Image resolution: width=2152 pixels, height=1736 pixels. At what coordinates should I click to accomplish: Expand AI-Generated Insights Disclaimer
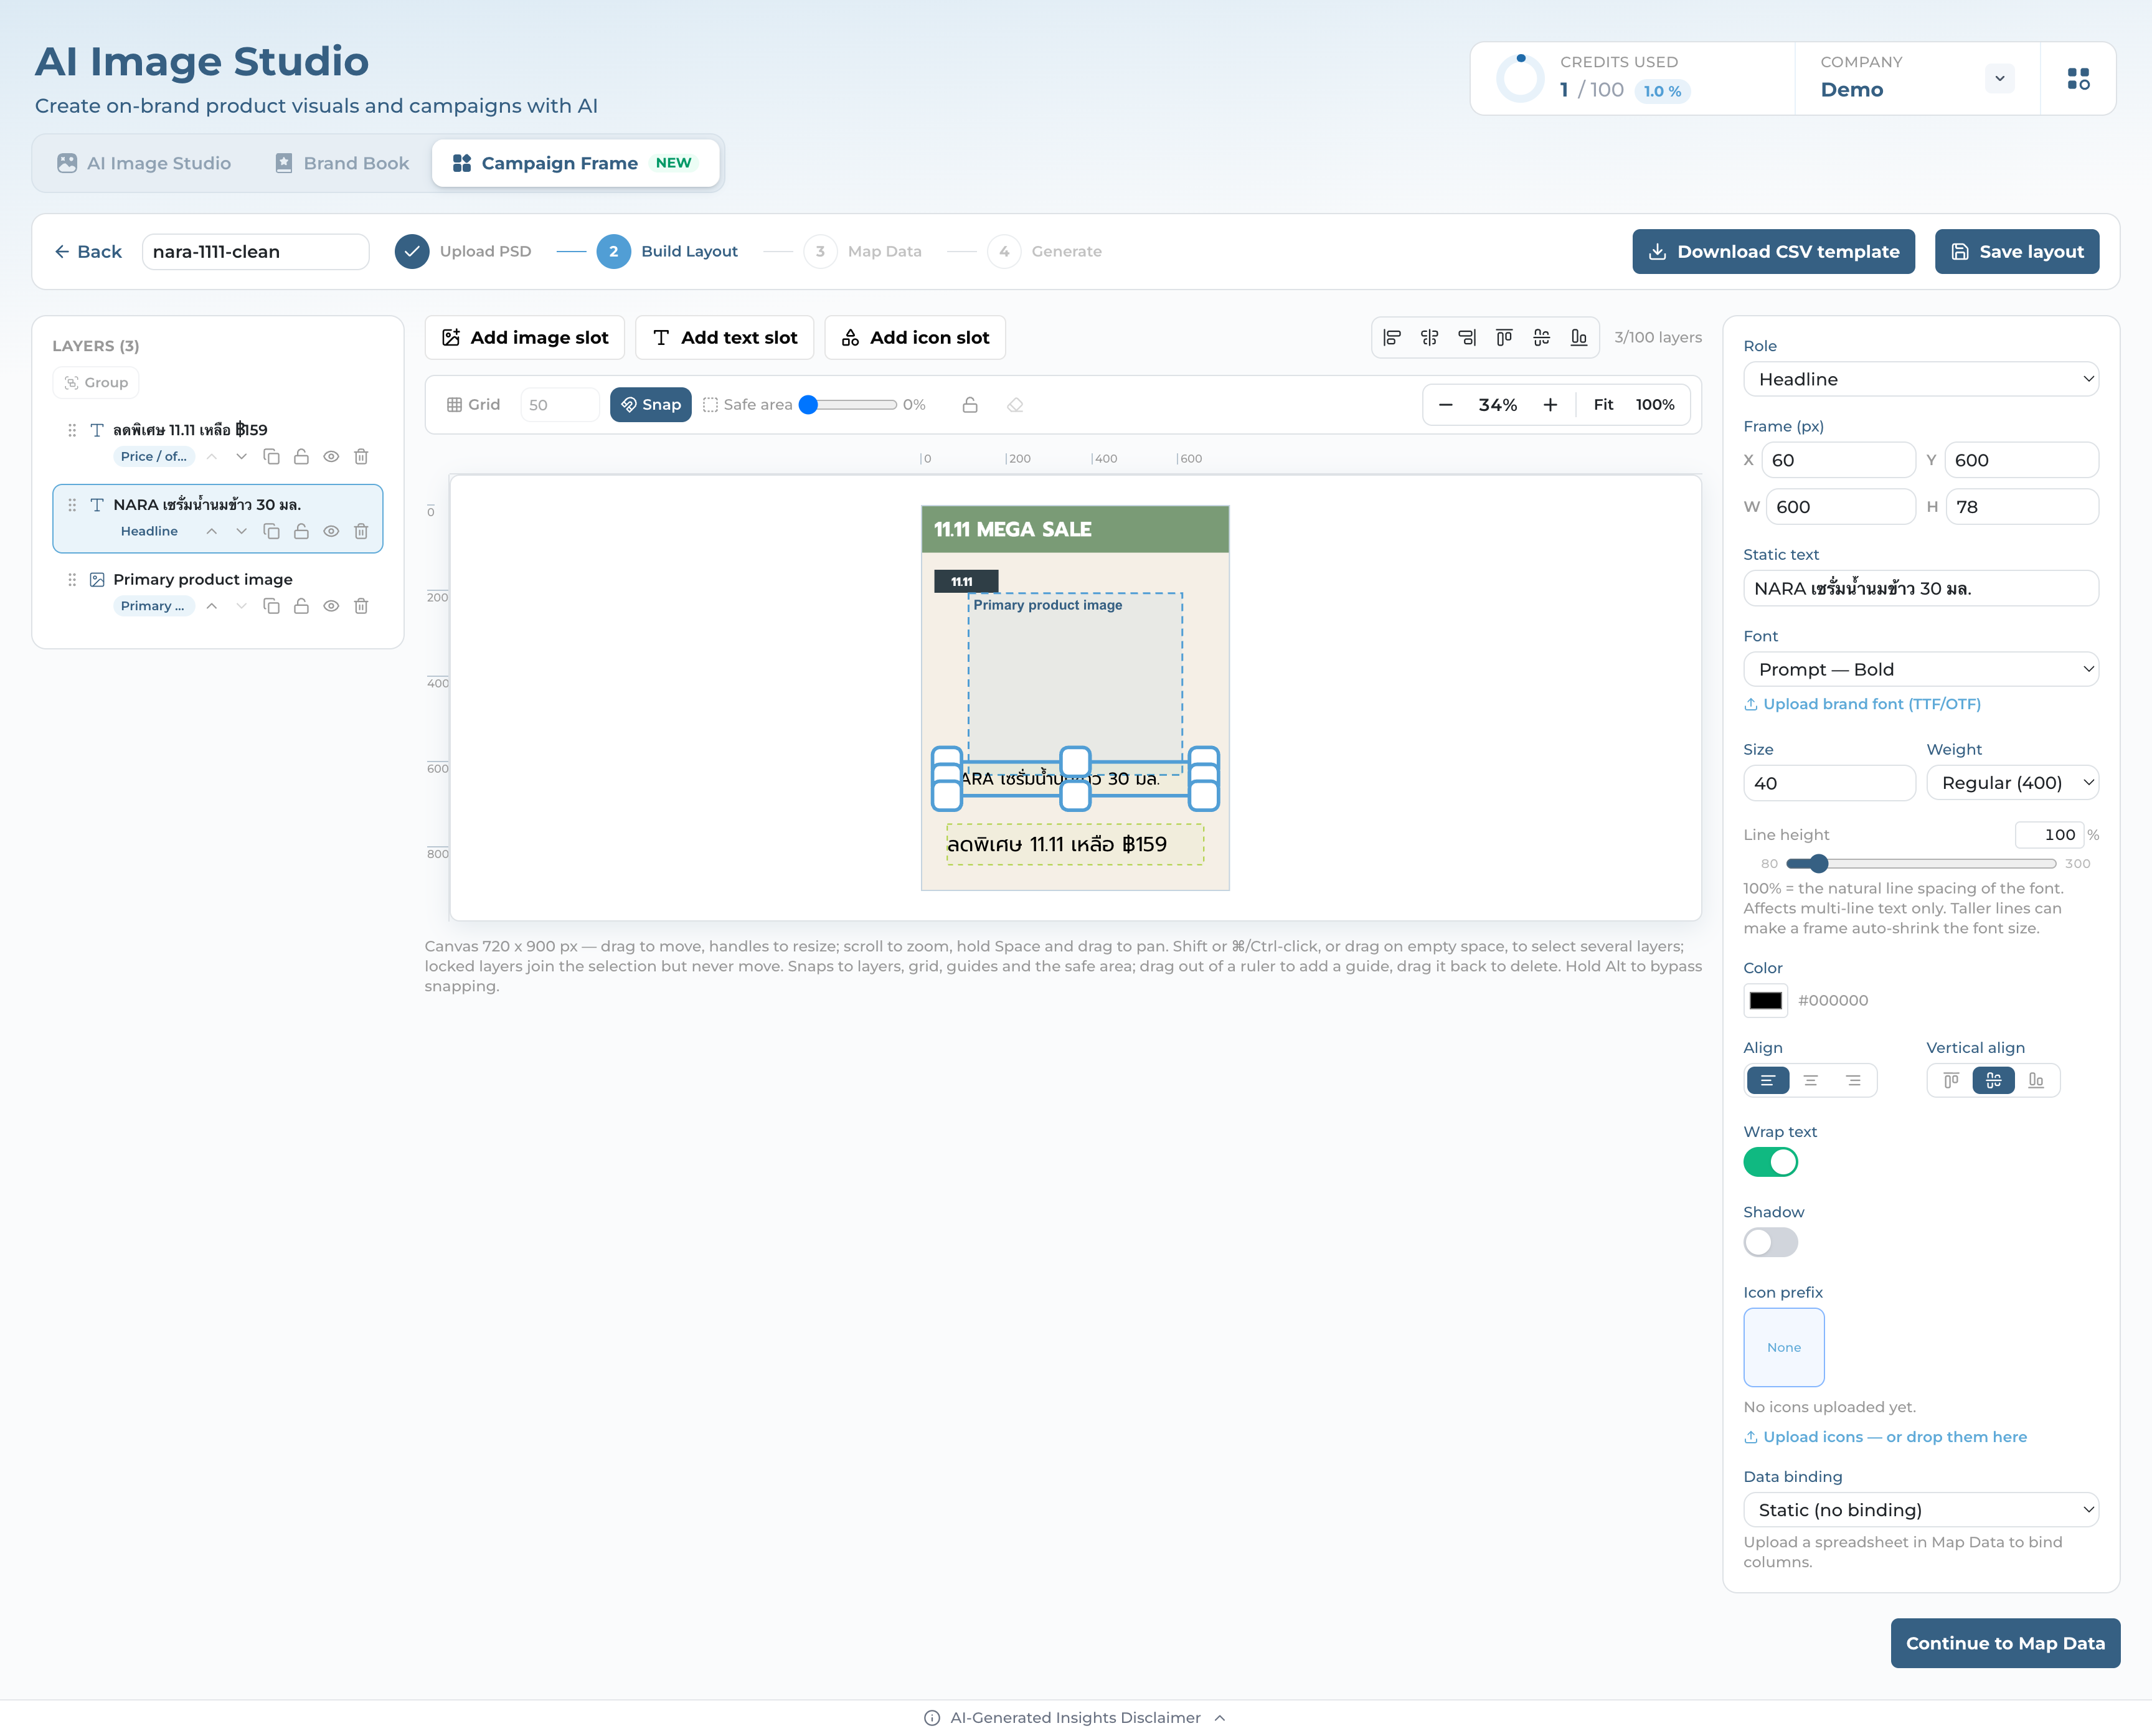[x=1075, y=1717]
